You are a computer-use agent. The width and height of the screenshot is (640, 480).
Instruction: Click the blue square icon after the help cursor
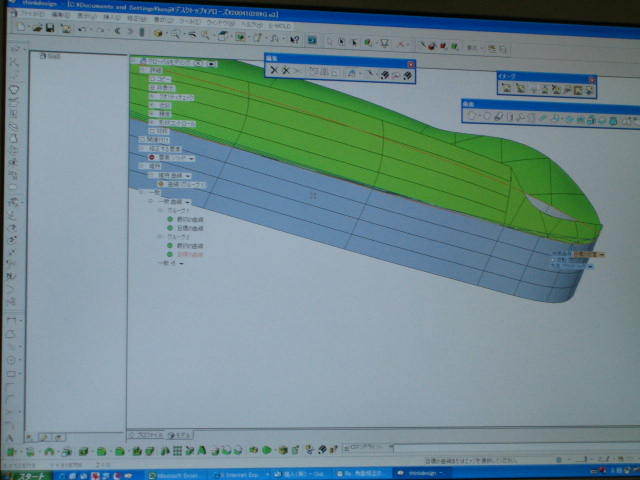point(312,40)
